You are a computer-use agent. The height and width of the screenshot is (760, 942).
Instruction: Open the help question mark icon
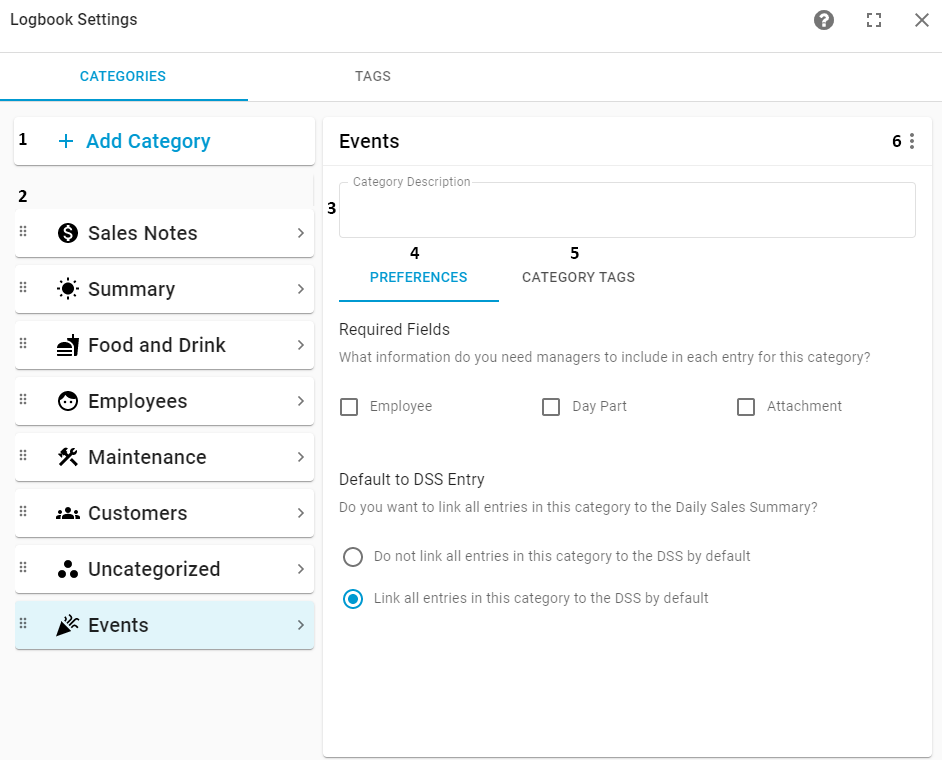point(823,20)
